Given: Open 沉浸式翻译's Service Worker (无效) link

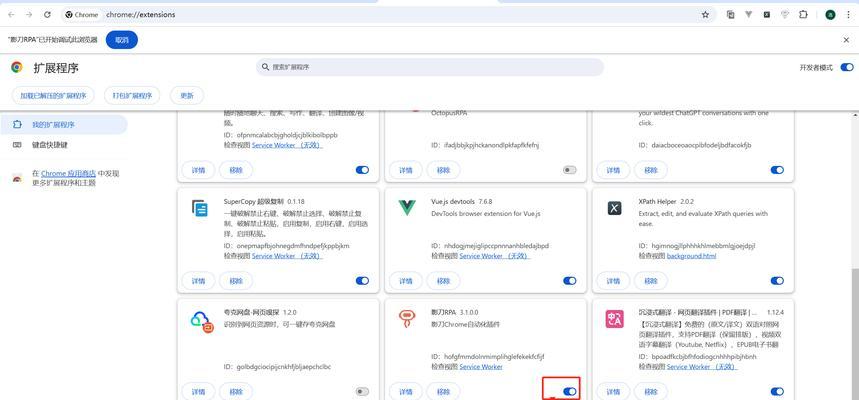Looking at the screenshot, I should [x=702, y=367].
